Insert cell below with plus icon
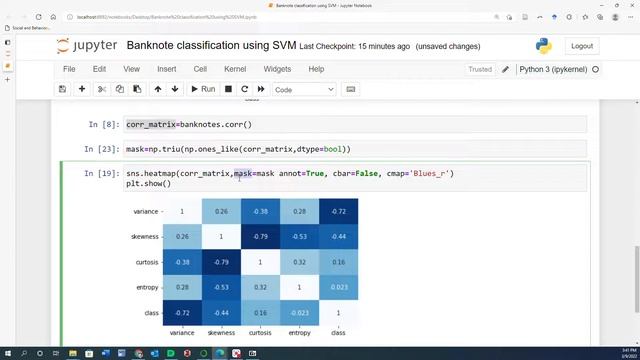Screen dimensions: 640x360 tap(82, 89)
